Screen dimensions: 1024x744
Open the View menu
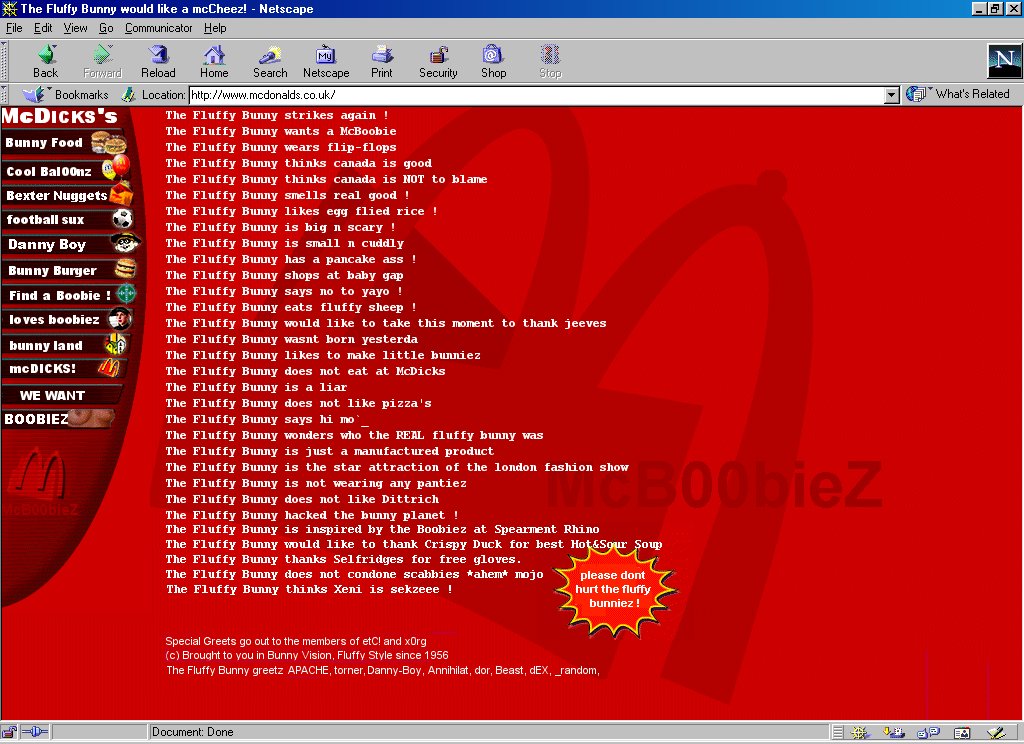click(x=75, y=28)
